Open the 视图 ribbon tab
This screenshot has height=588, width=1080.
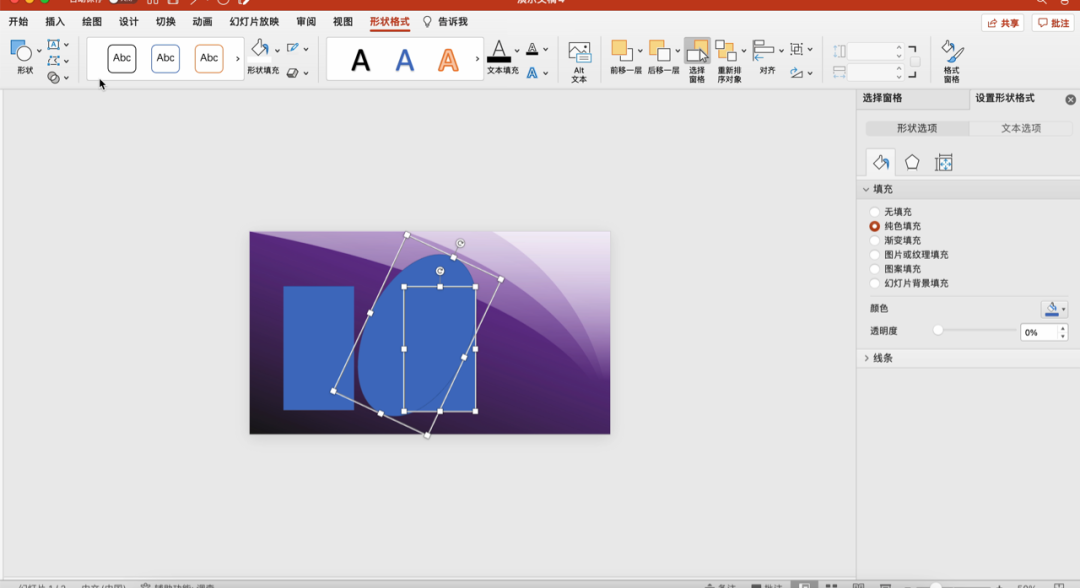(343, 22)
